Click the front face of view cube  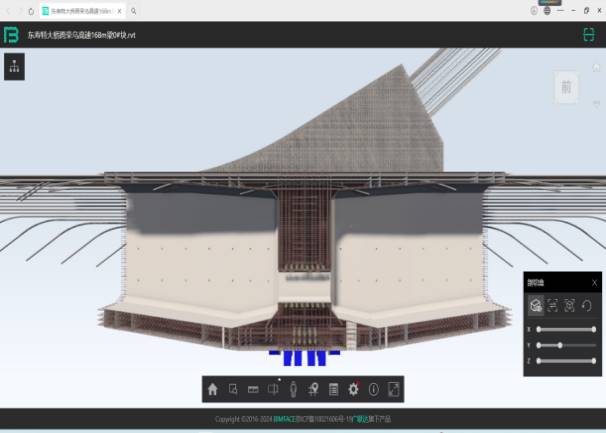(567, 88)
